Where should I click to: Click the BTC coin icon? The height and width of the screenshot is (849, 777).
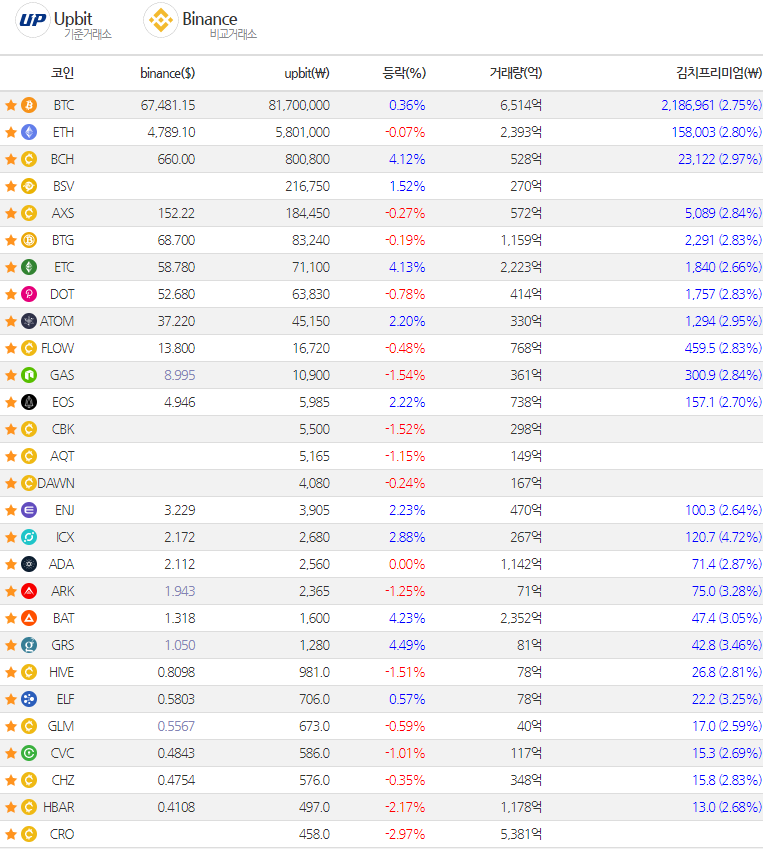(x=29, y=105)
